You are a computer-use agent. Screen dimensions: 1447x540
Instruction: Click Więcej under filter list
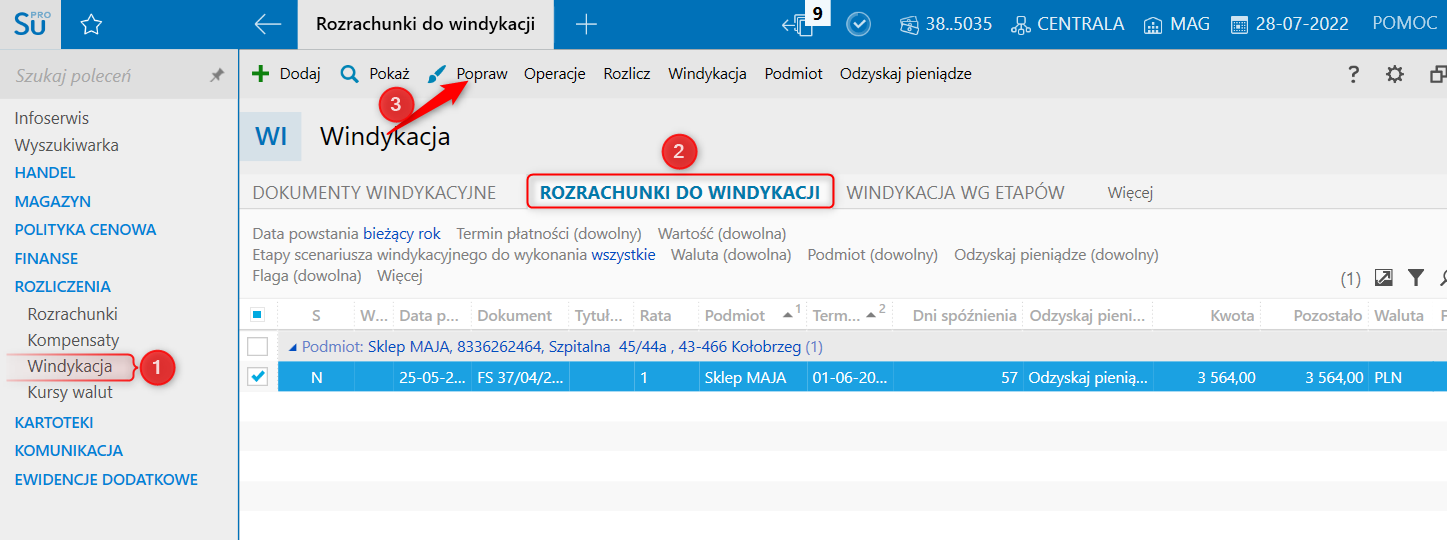tap(400, 276)
